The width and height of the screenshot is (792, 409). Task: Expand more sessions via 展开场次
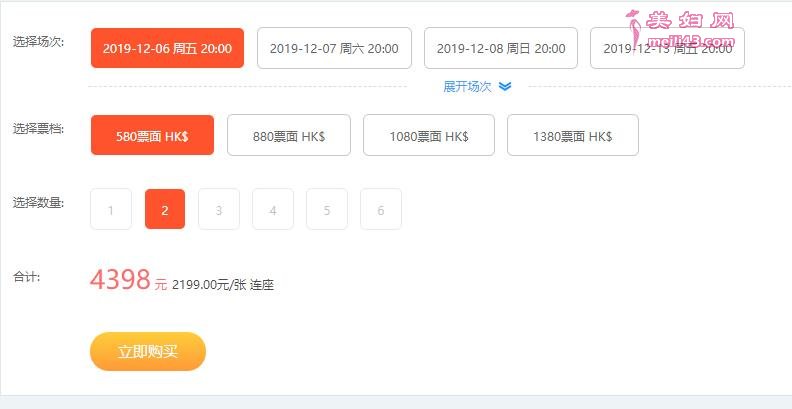(x=467, y=86)
